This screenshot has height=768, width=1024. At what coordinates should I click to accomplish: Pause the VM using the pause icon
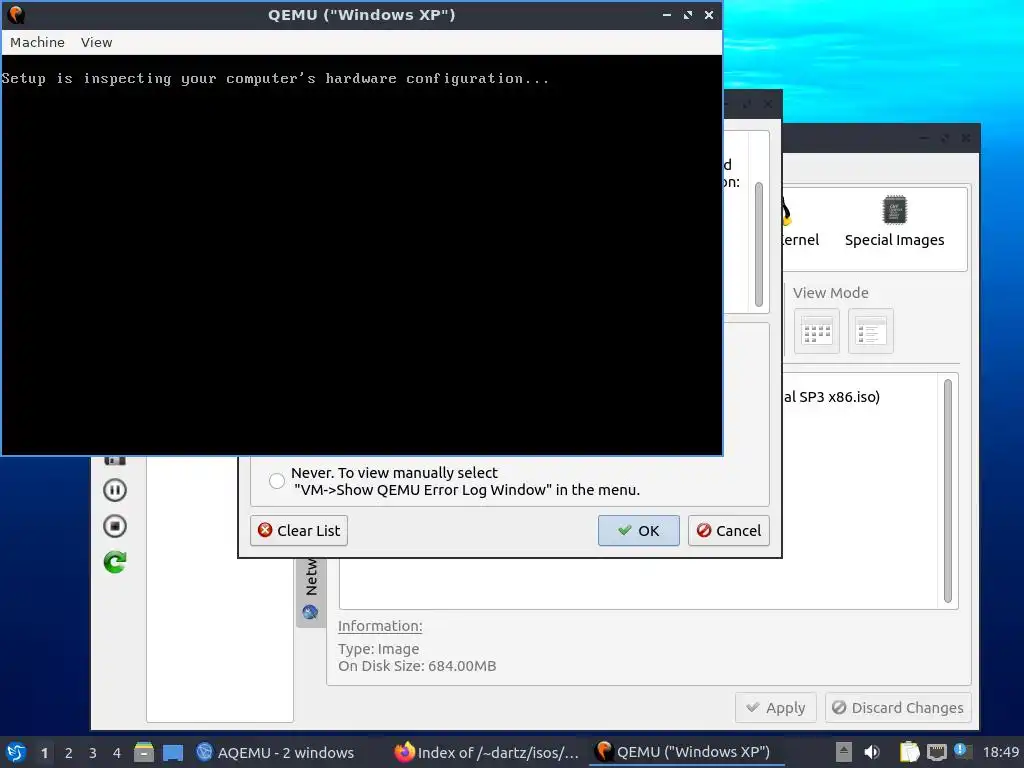tap(115, 490)
